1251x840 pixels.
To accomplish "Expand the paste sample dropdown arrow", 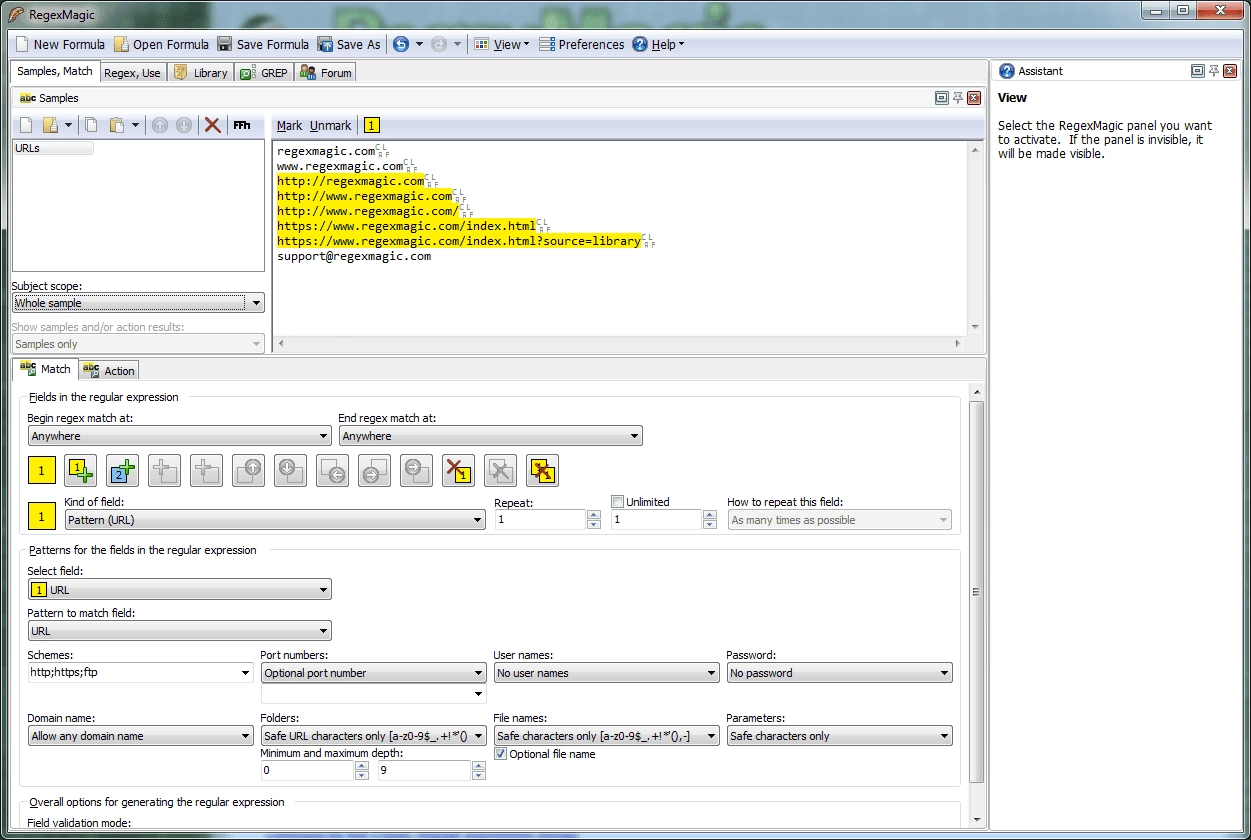I will (135, 125).
